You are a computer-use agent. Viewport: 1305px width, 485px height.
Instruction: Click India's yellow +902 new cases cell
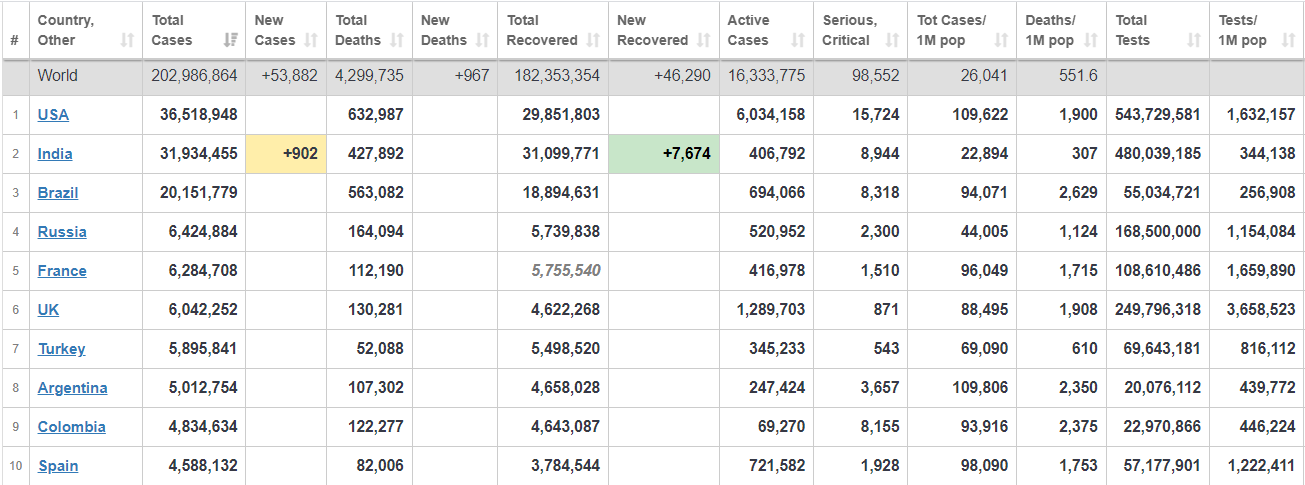pos(286,154)
